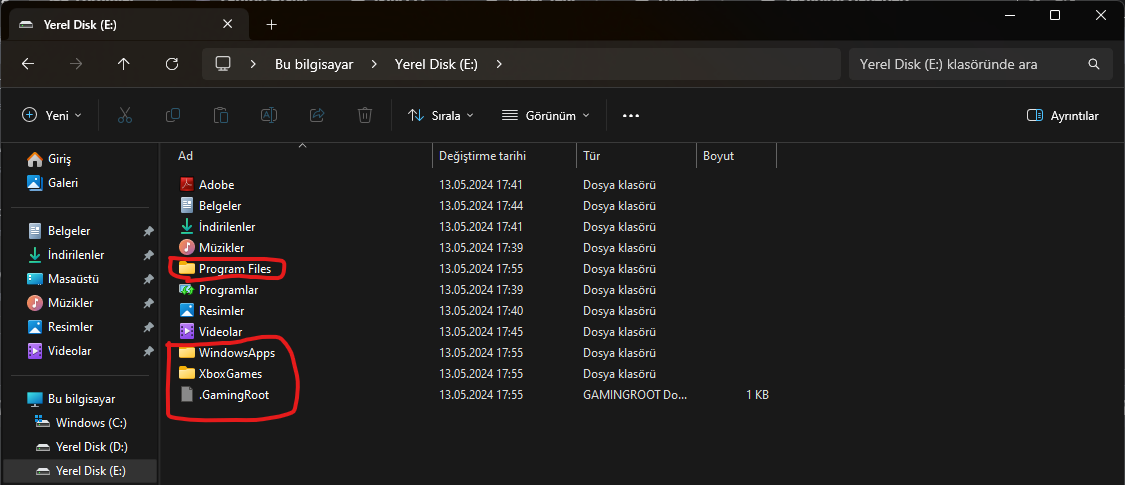Refresh the current folder view
The height and width of the screenshot is (485, 1125).
point(171,64)
